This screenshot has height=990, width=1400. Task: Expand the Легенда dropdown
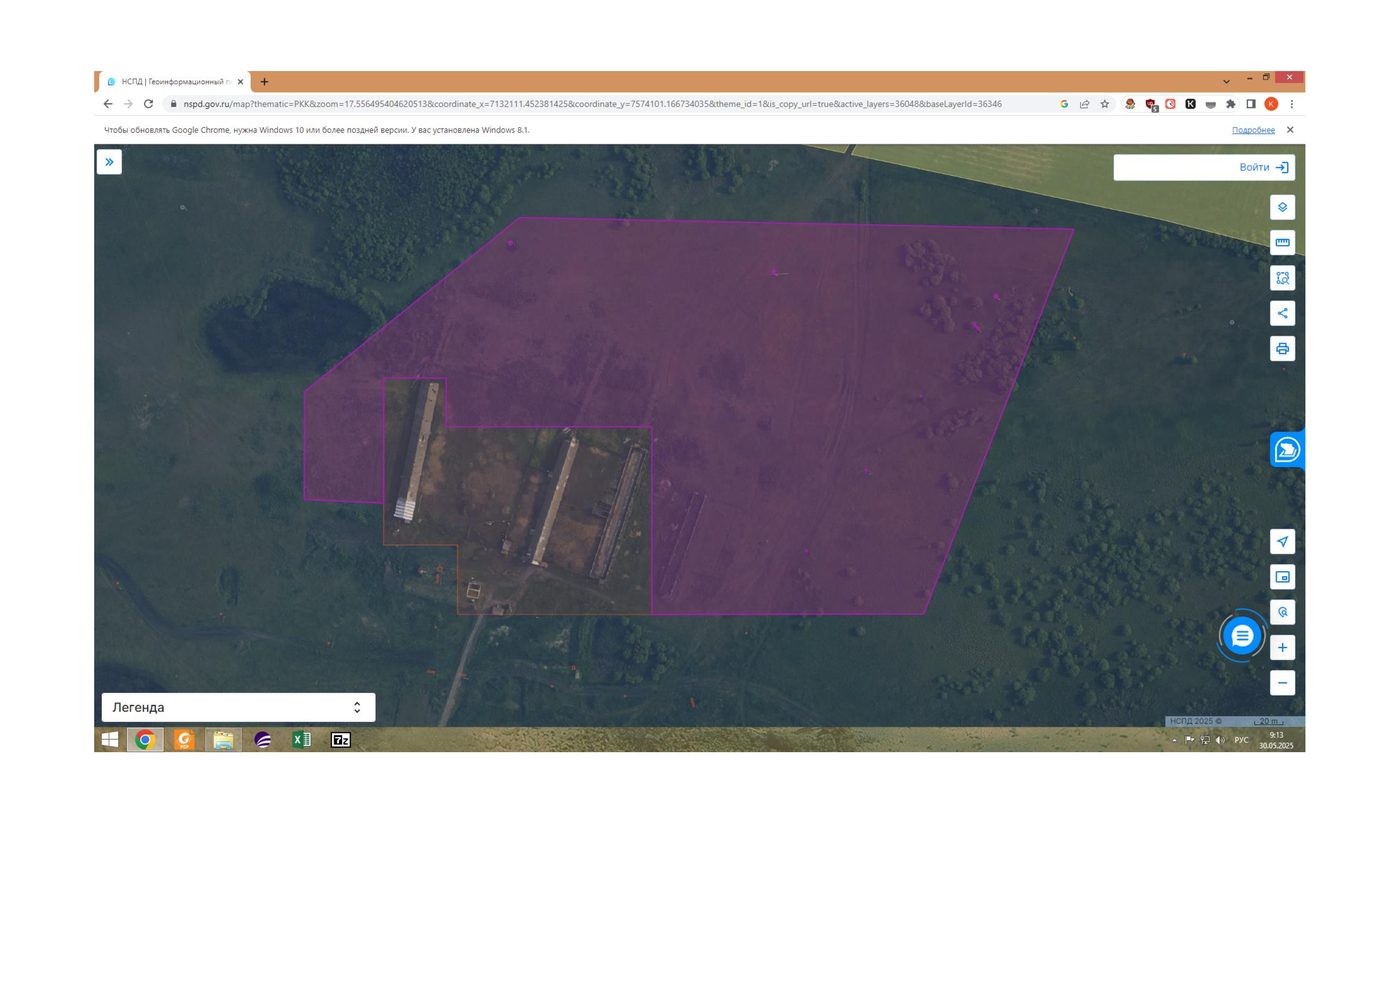pyautogui.click(x=238, y=707)
